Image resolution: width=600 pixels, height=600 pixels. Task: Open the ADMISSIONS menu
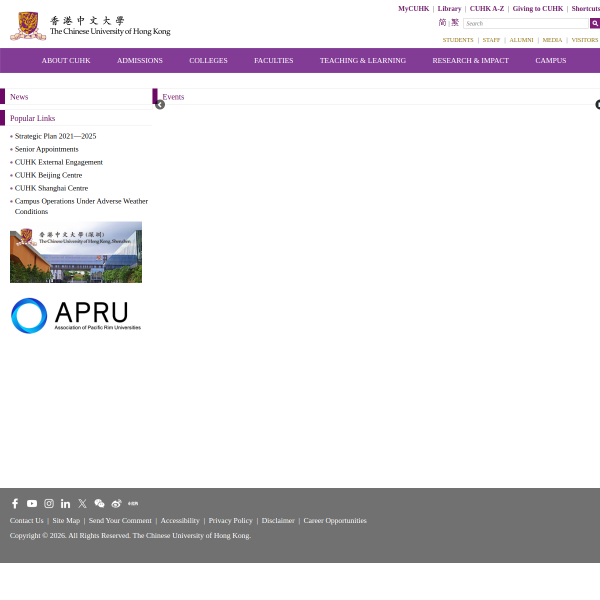tap(140, 60)
